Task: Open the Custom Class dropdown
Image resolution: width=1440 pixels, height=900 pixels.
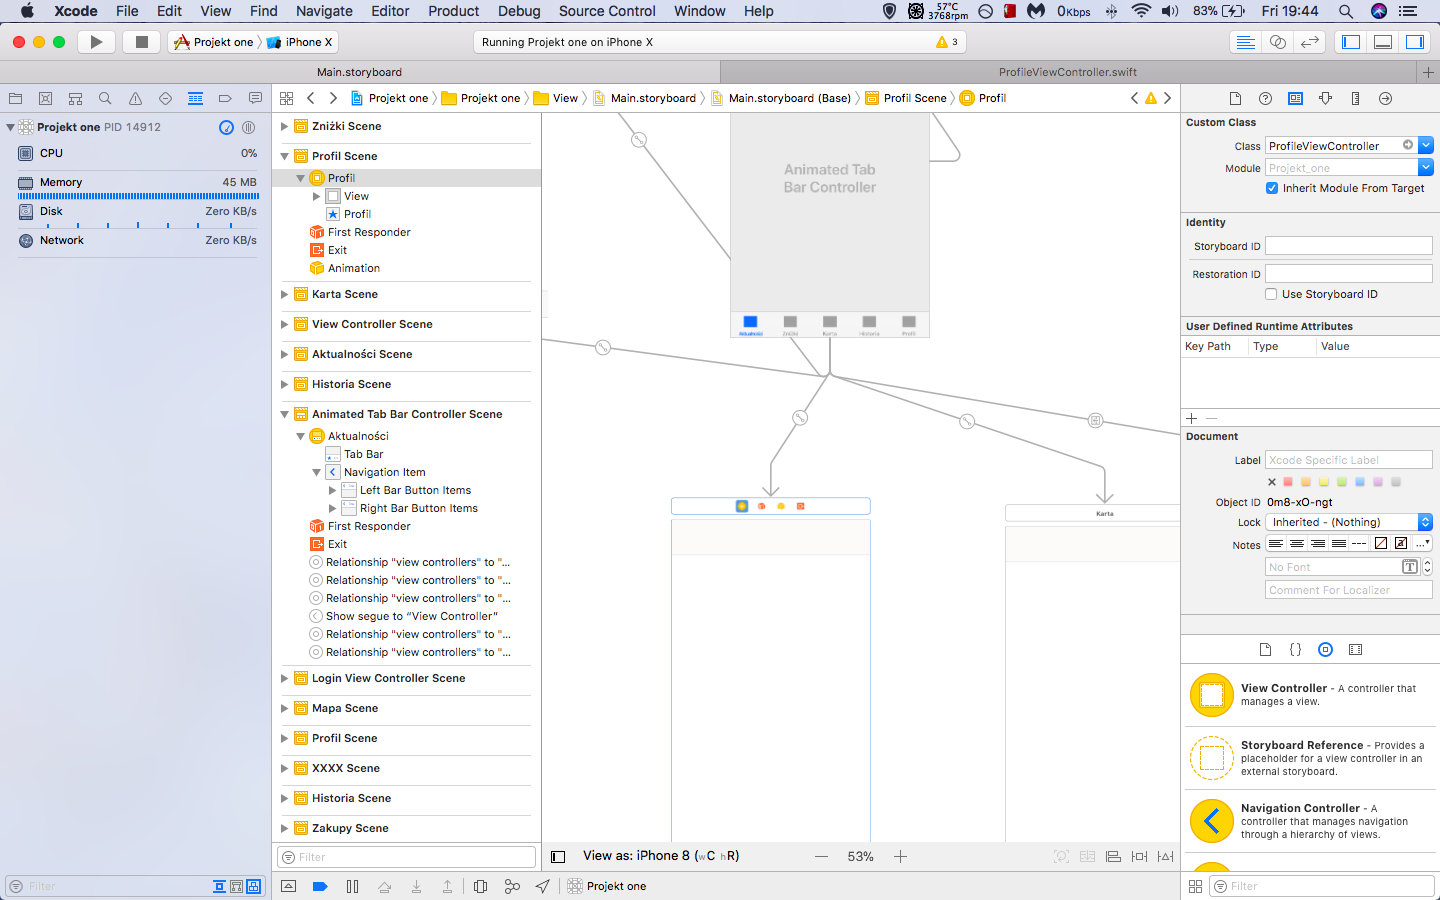Action: tap(1426, 145)
